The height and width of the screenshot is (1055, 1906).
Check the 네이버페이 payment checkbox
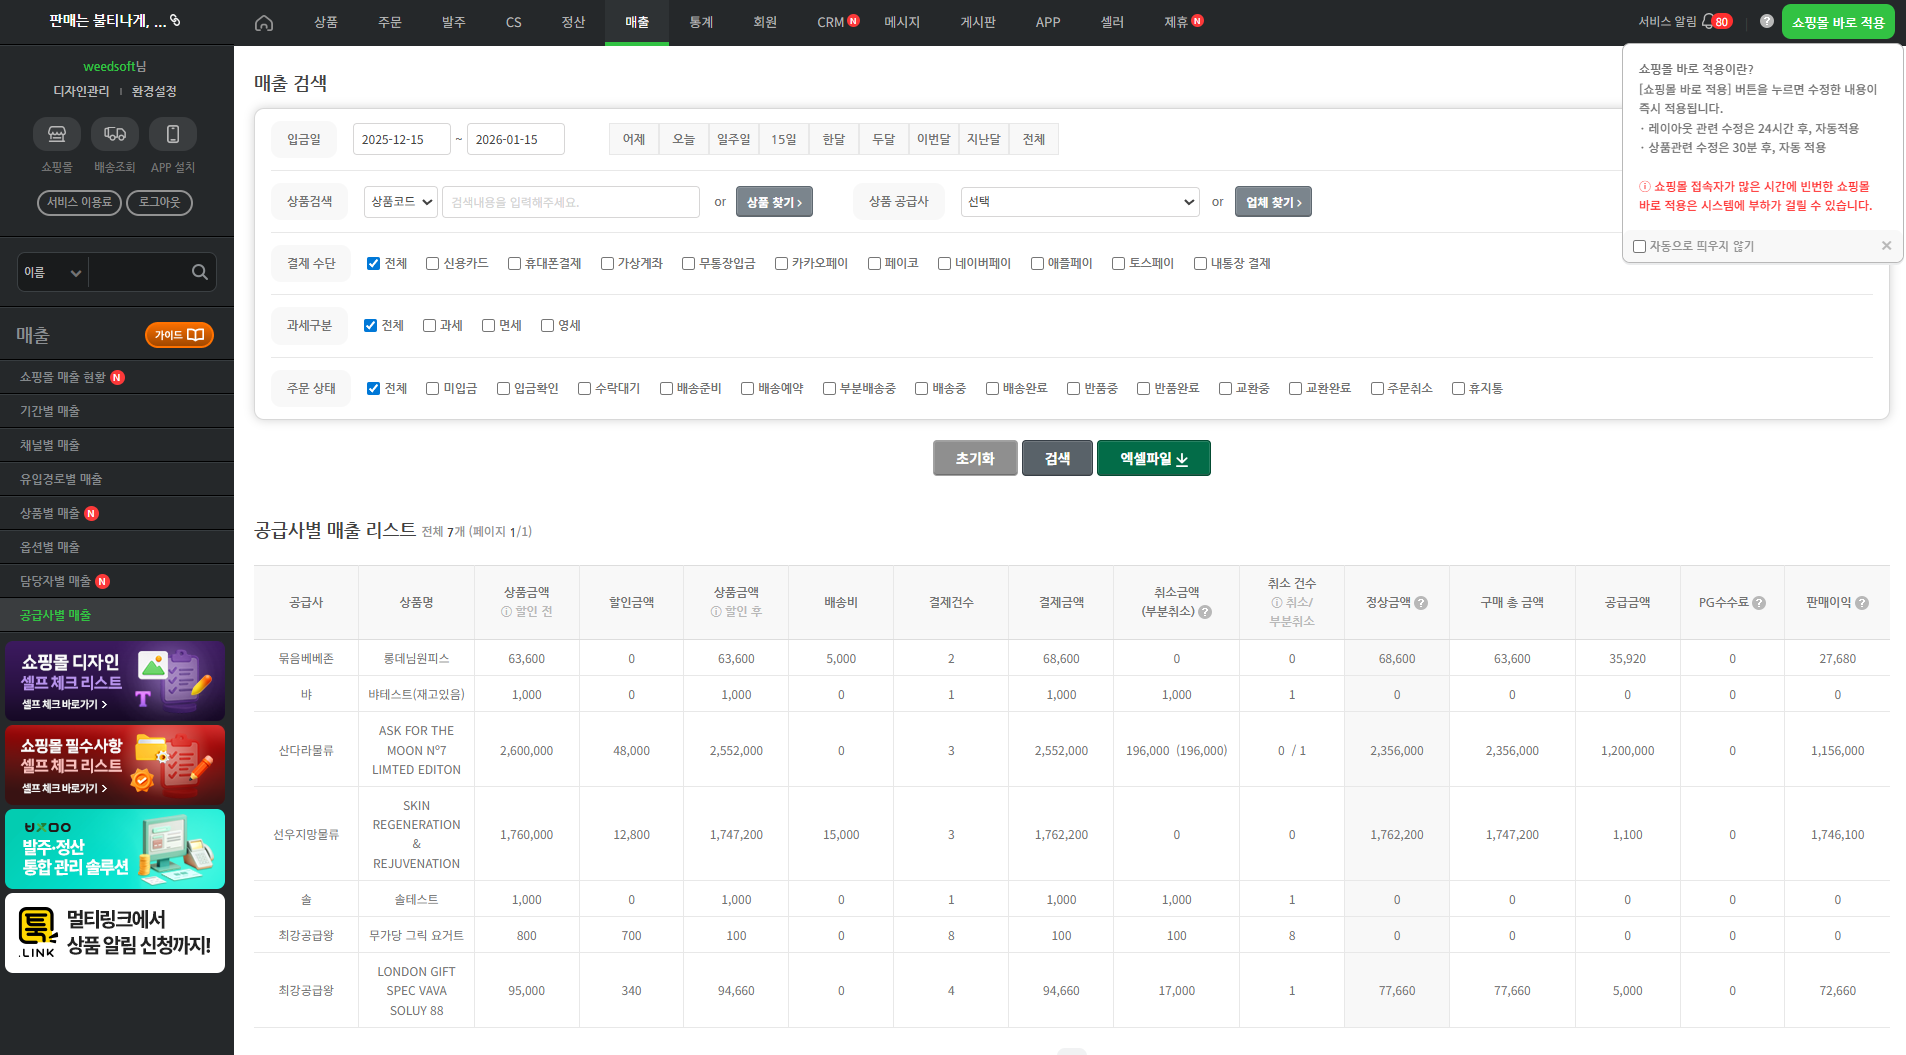[945, 263]
